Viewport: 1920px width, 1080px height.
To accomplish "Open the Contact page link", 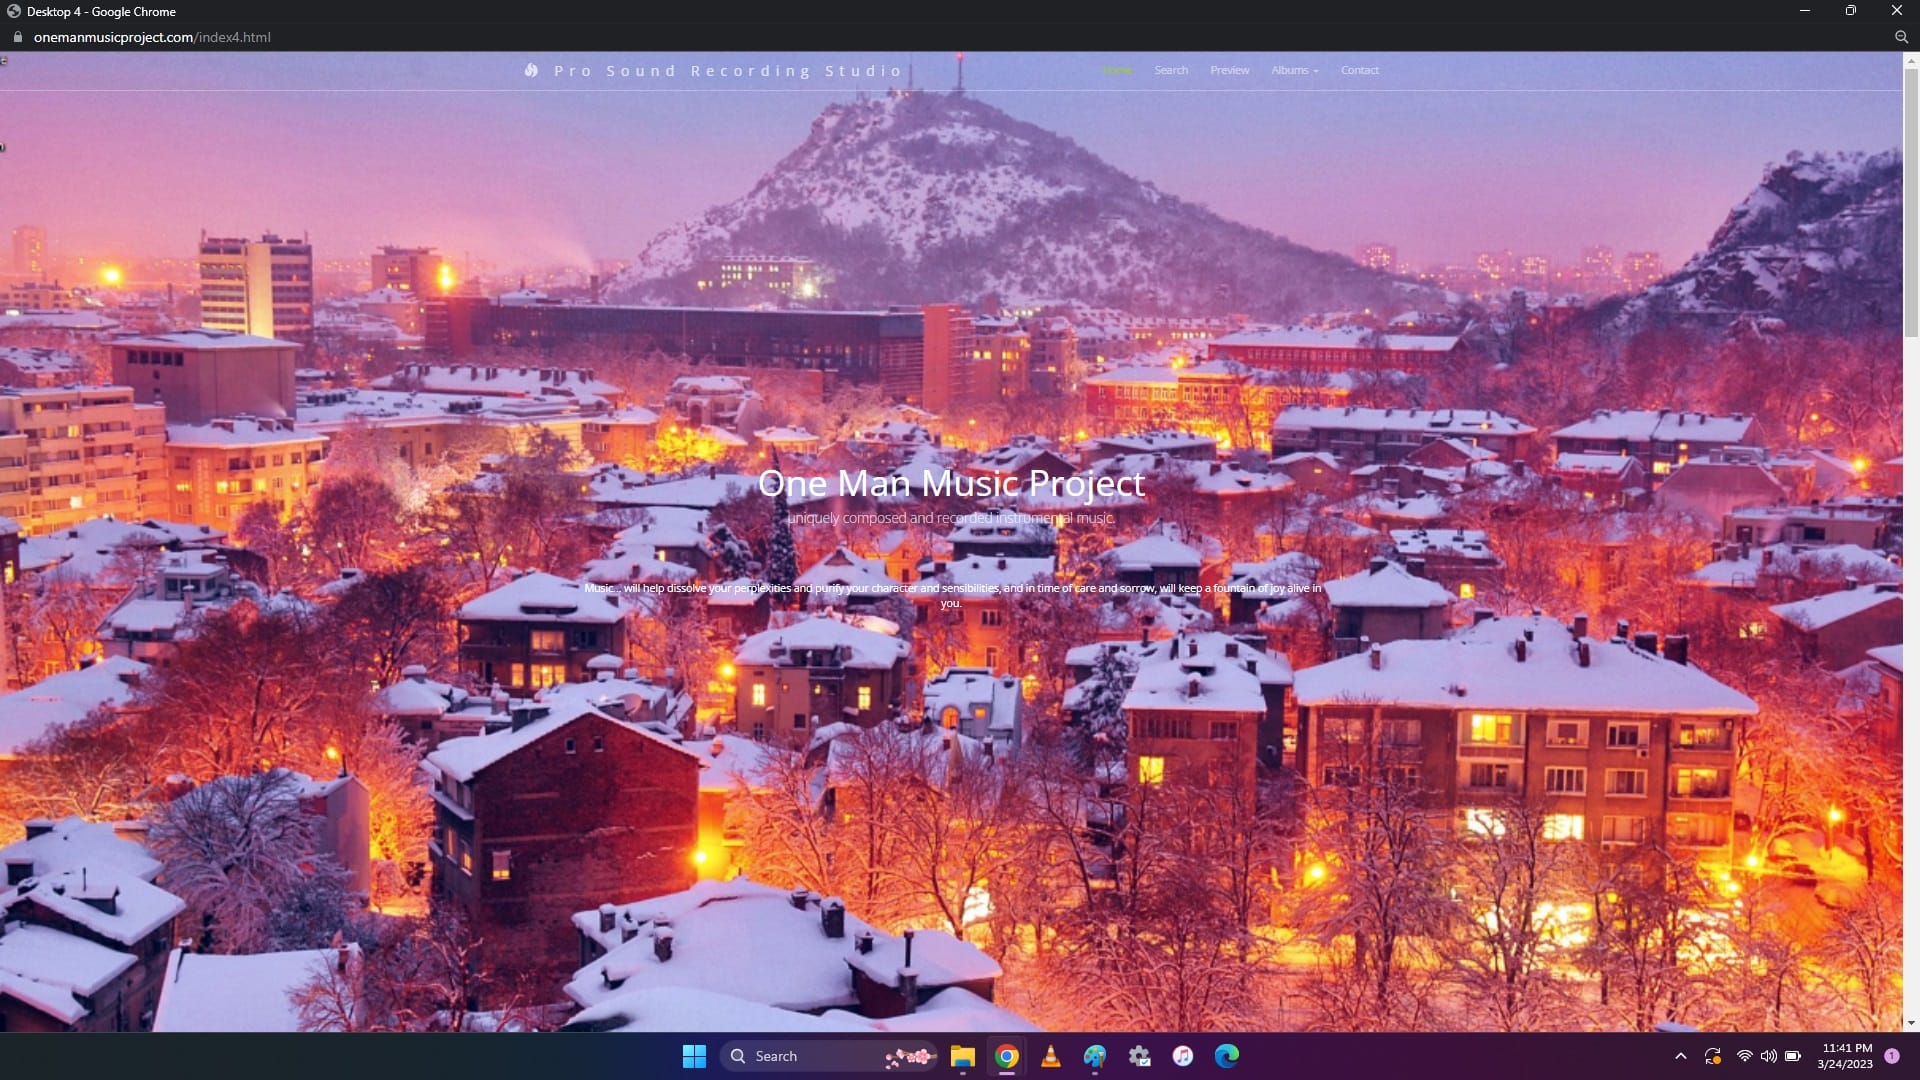I will click(x=1359, y=70).
